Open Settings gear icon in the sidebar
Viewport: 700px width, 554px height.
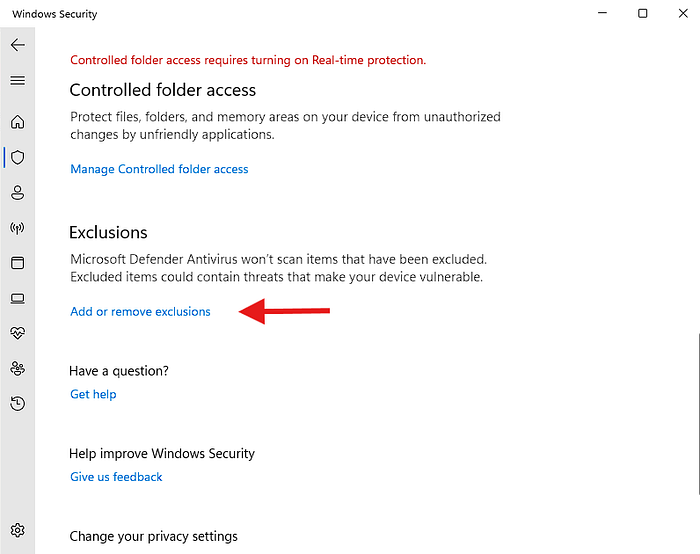pyautogui.click(x=17, y=530)
